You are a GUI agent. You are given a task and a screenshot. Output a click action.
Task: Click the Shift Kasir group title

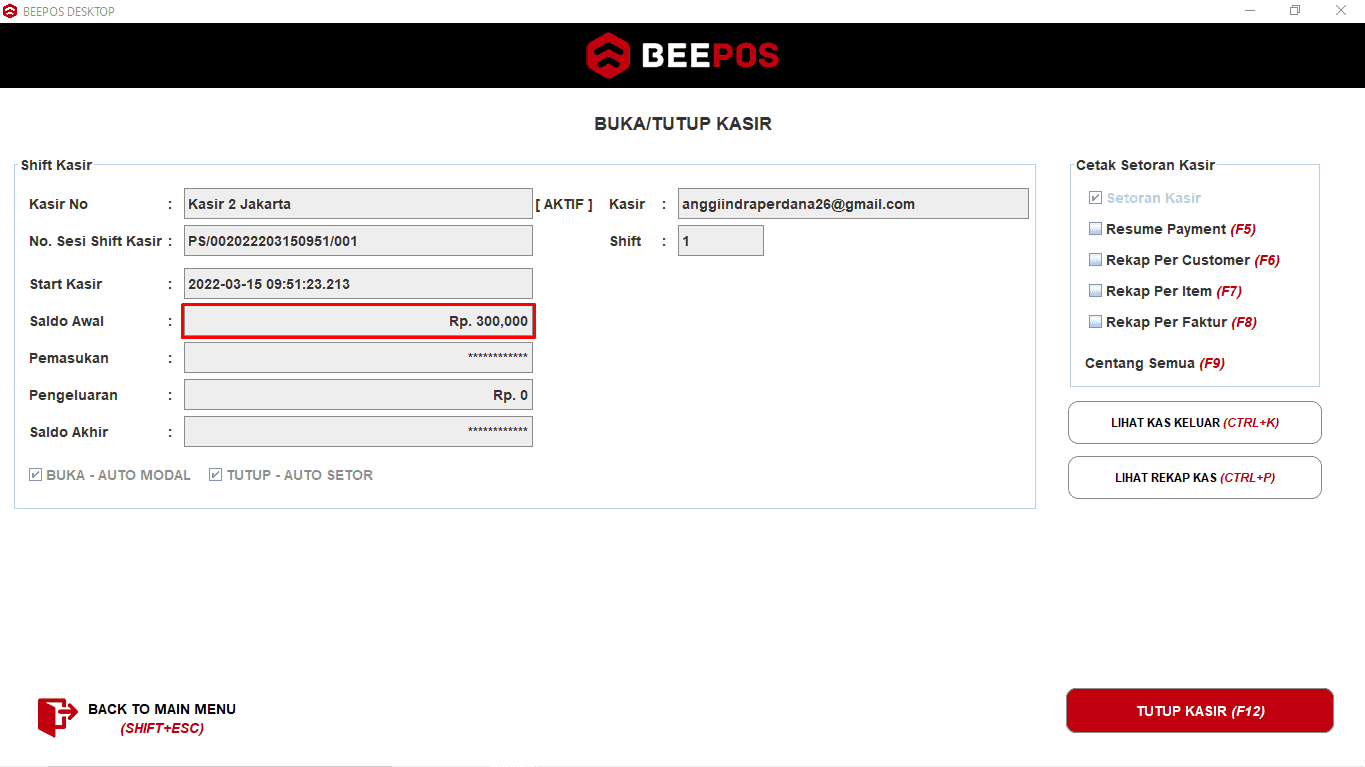click(56, 165)
